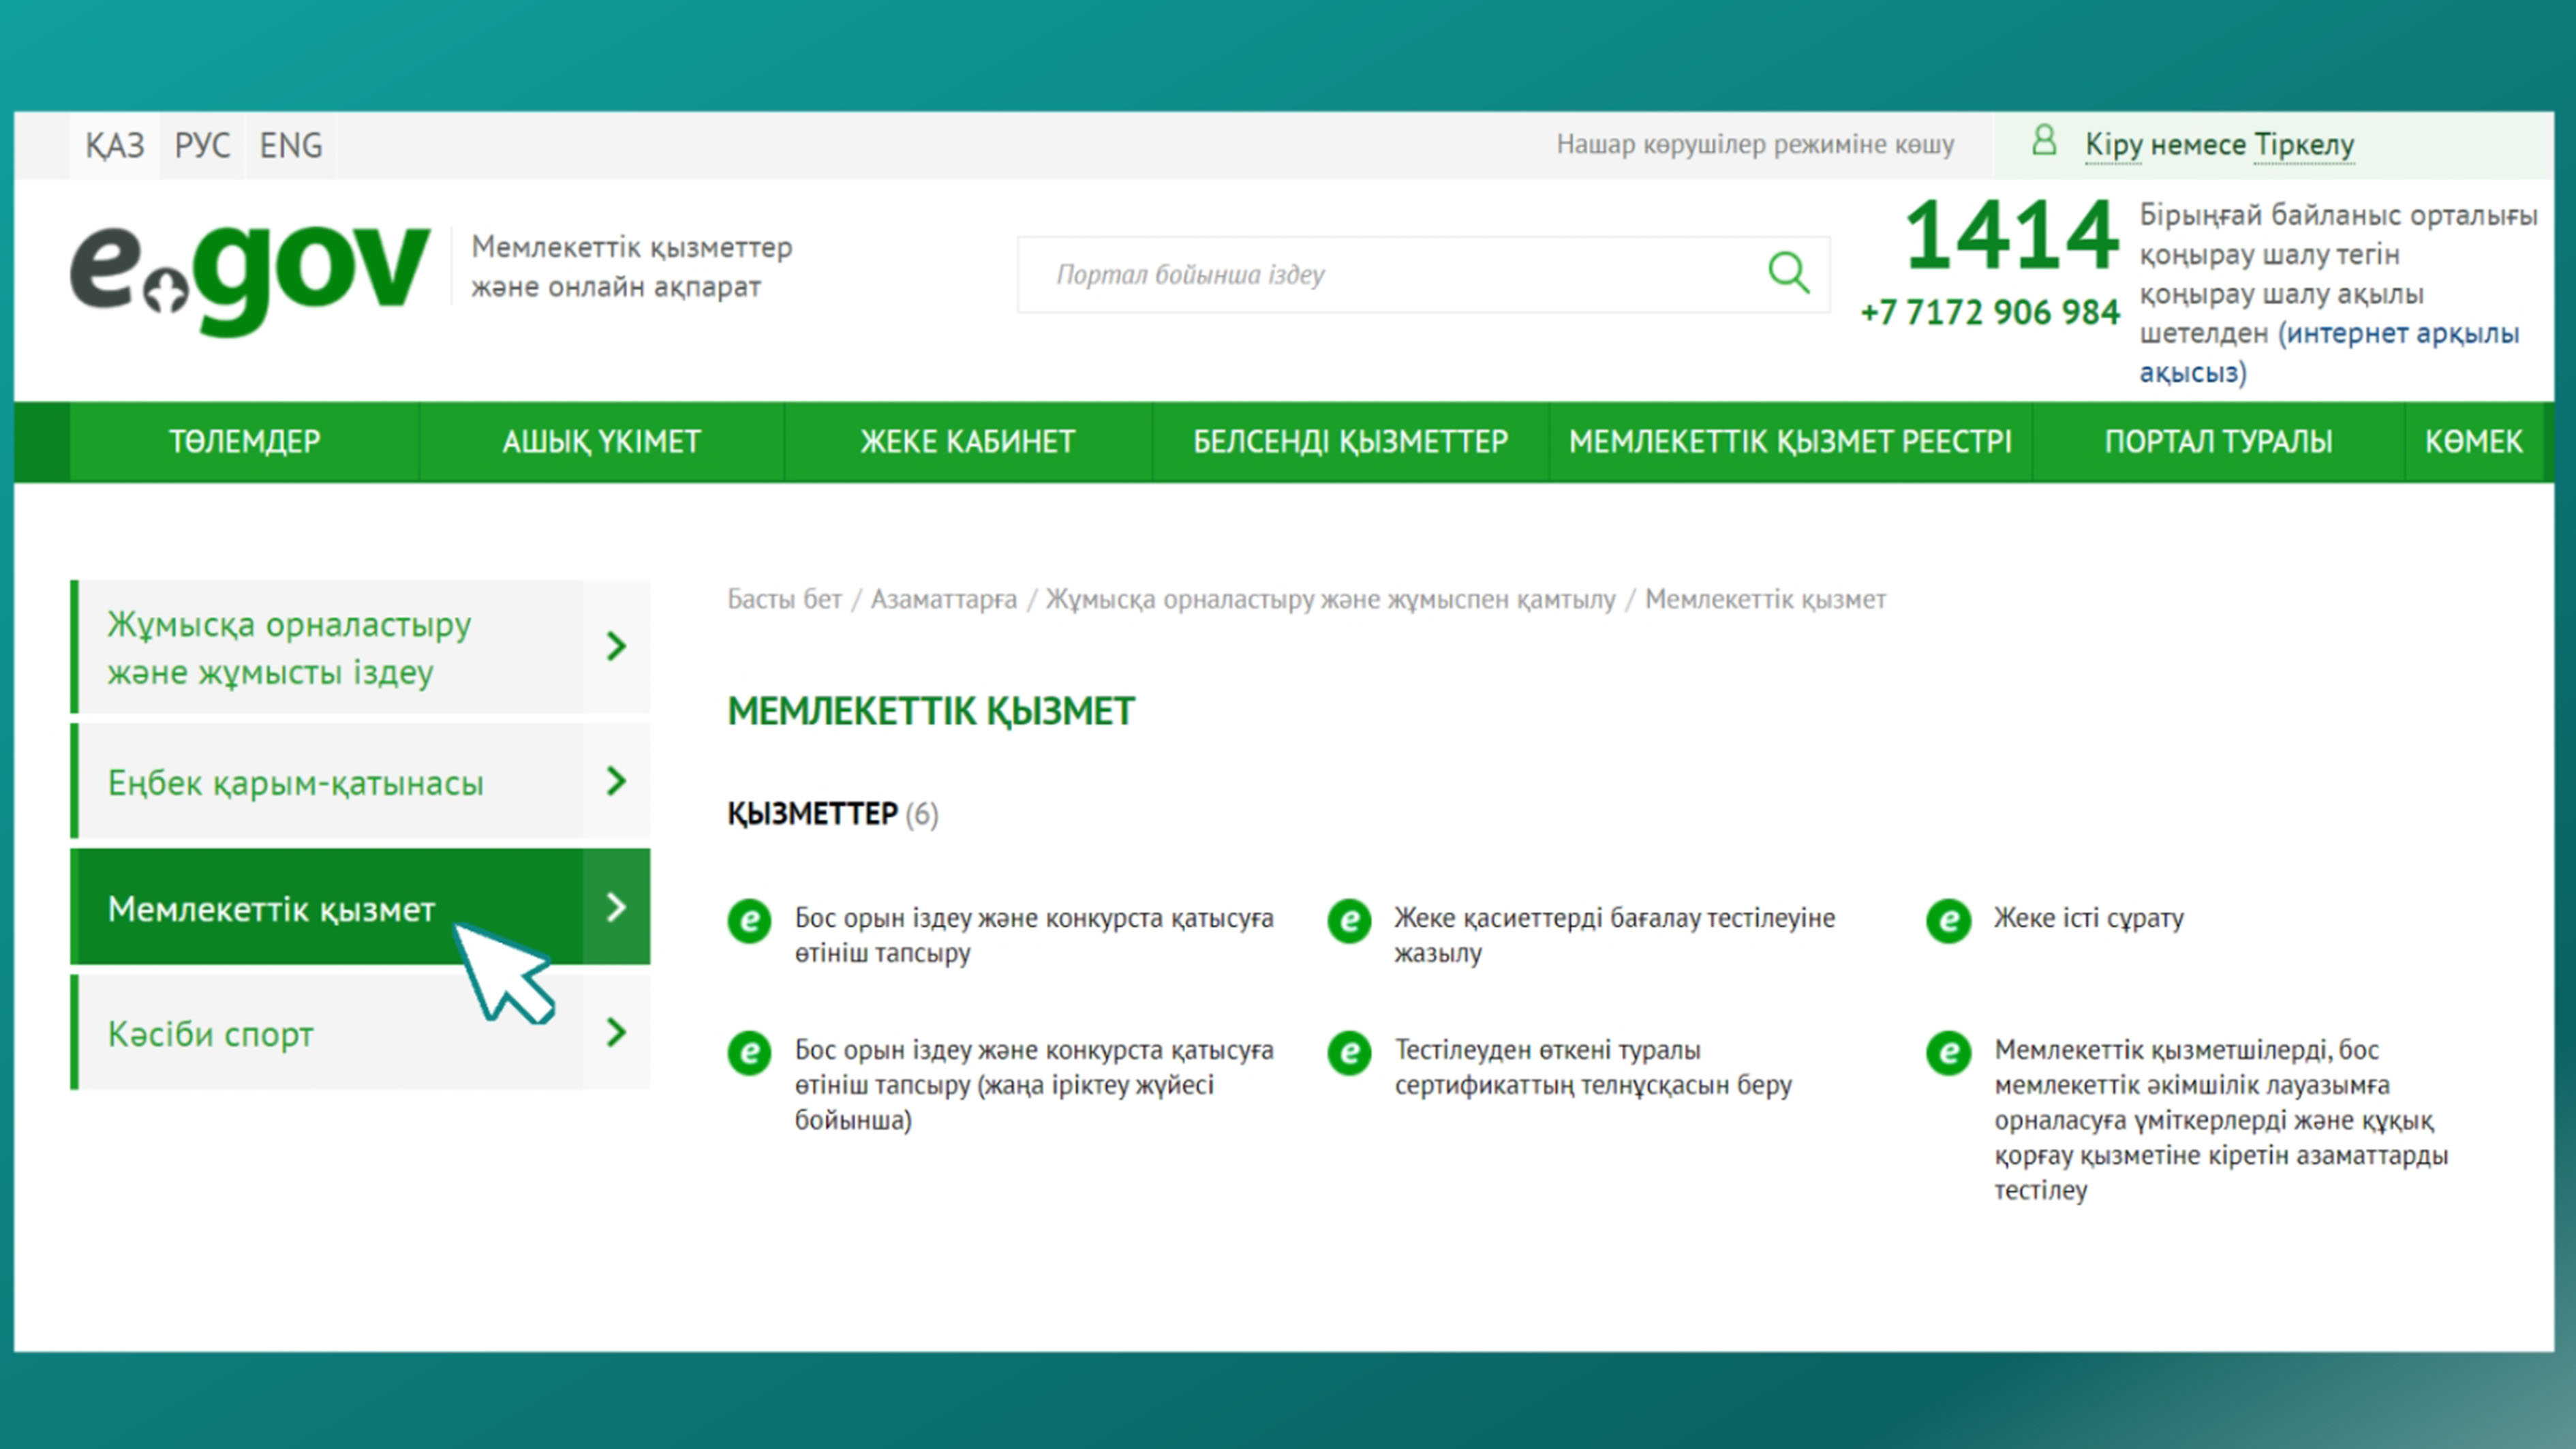Click the eGov logo
2576x1449 pixels.
250,275
